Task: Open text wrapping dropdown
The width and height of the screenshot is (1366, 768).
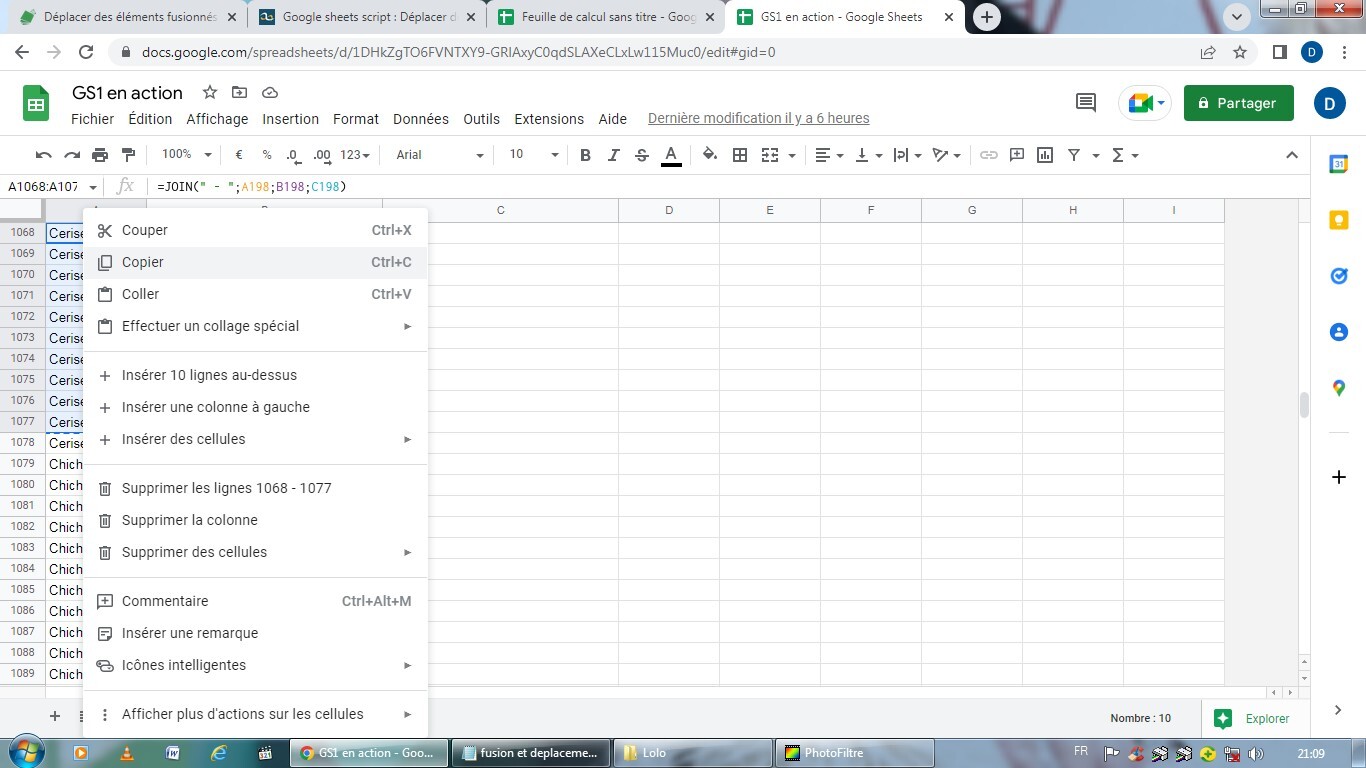Action: (907, 155)
